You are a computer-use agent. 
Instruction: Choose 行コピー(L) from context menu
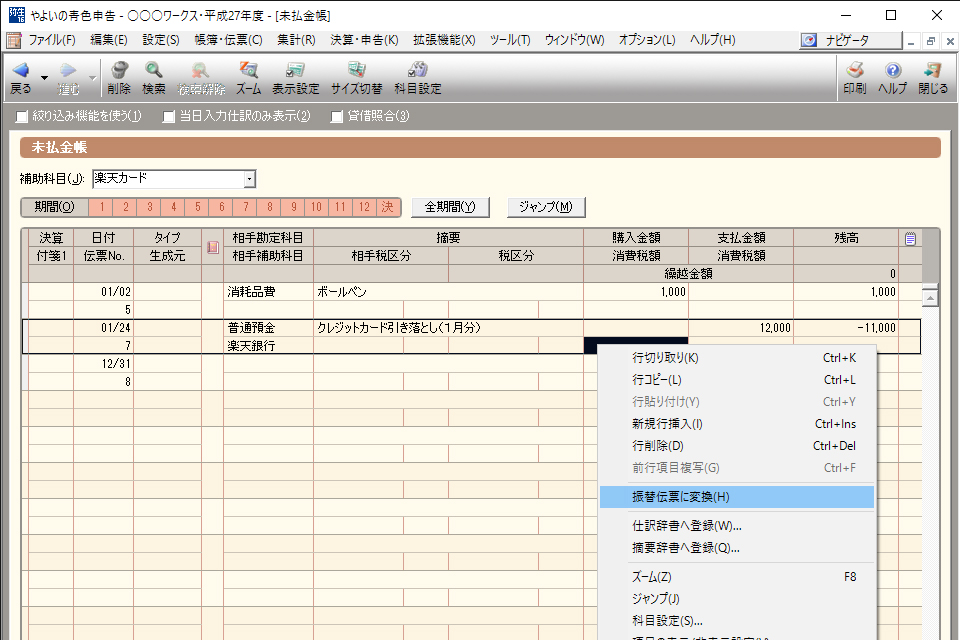point(737,380)
